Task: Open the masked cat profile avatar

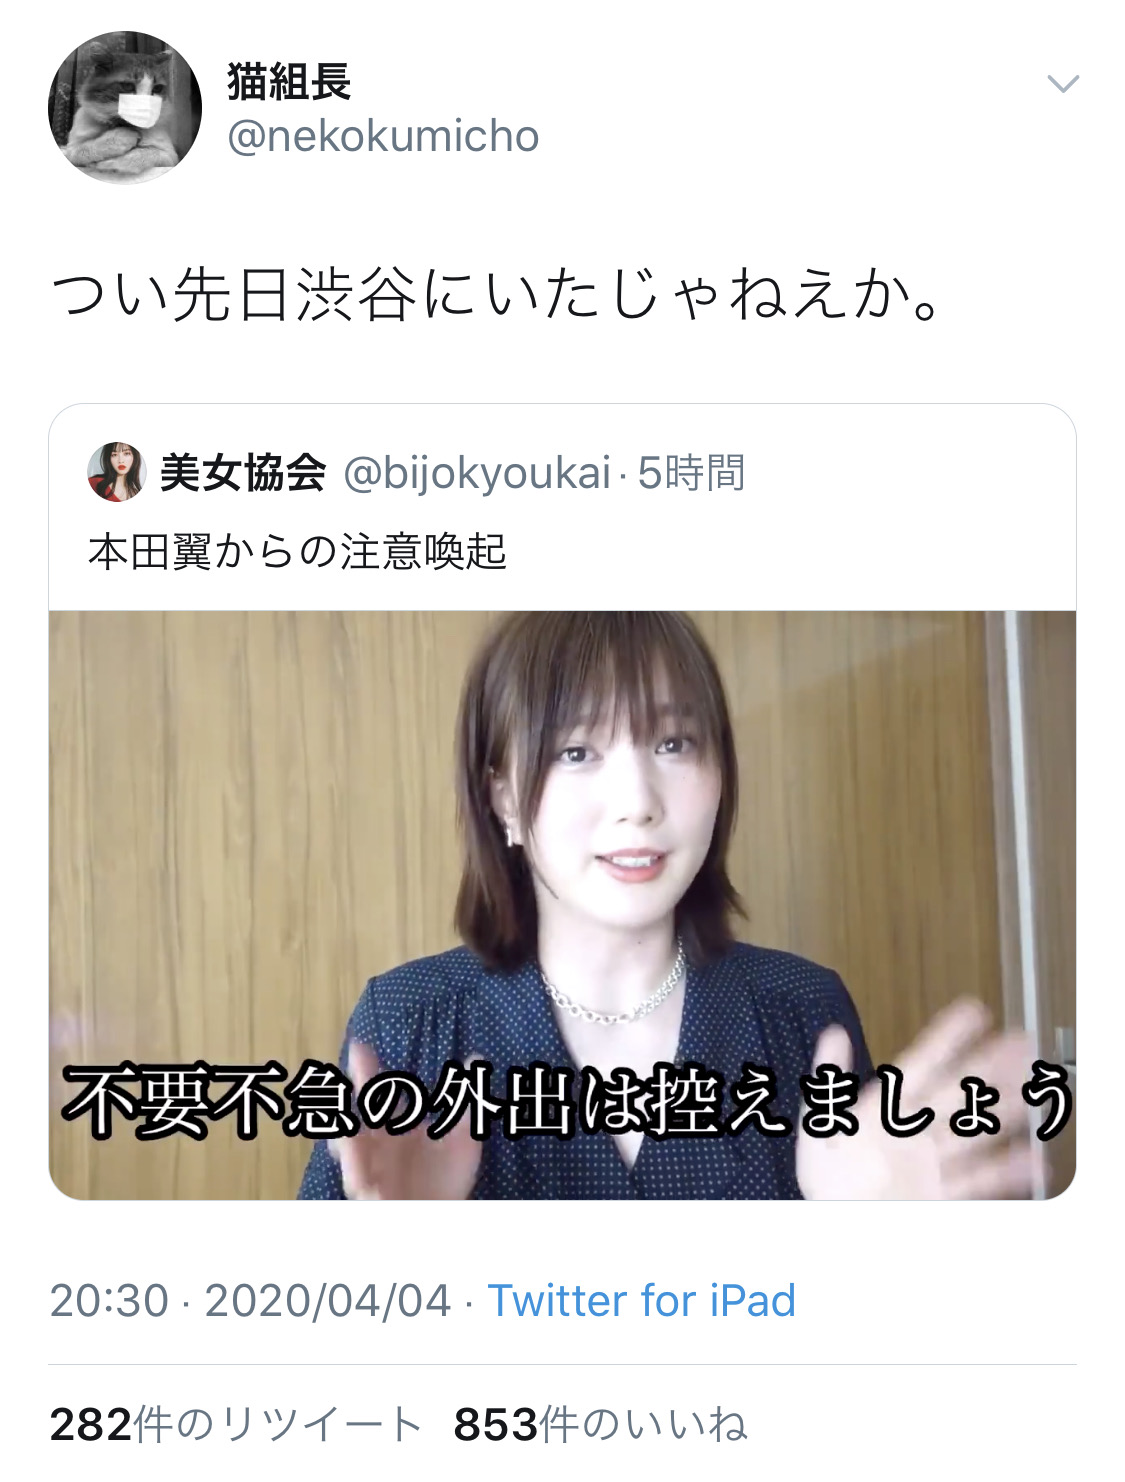Action: point(125,107)
